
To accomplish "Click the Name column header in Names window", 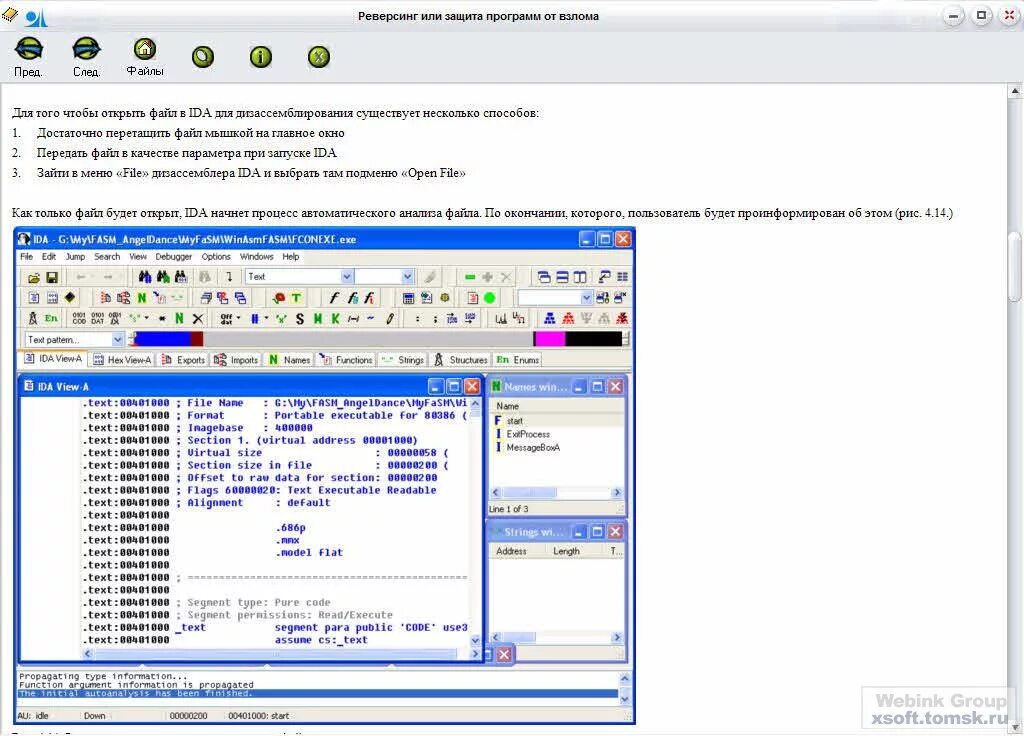I will coord(507,406).
